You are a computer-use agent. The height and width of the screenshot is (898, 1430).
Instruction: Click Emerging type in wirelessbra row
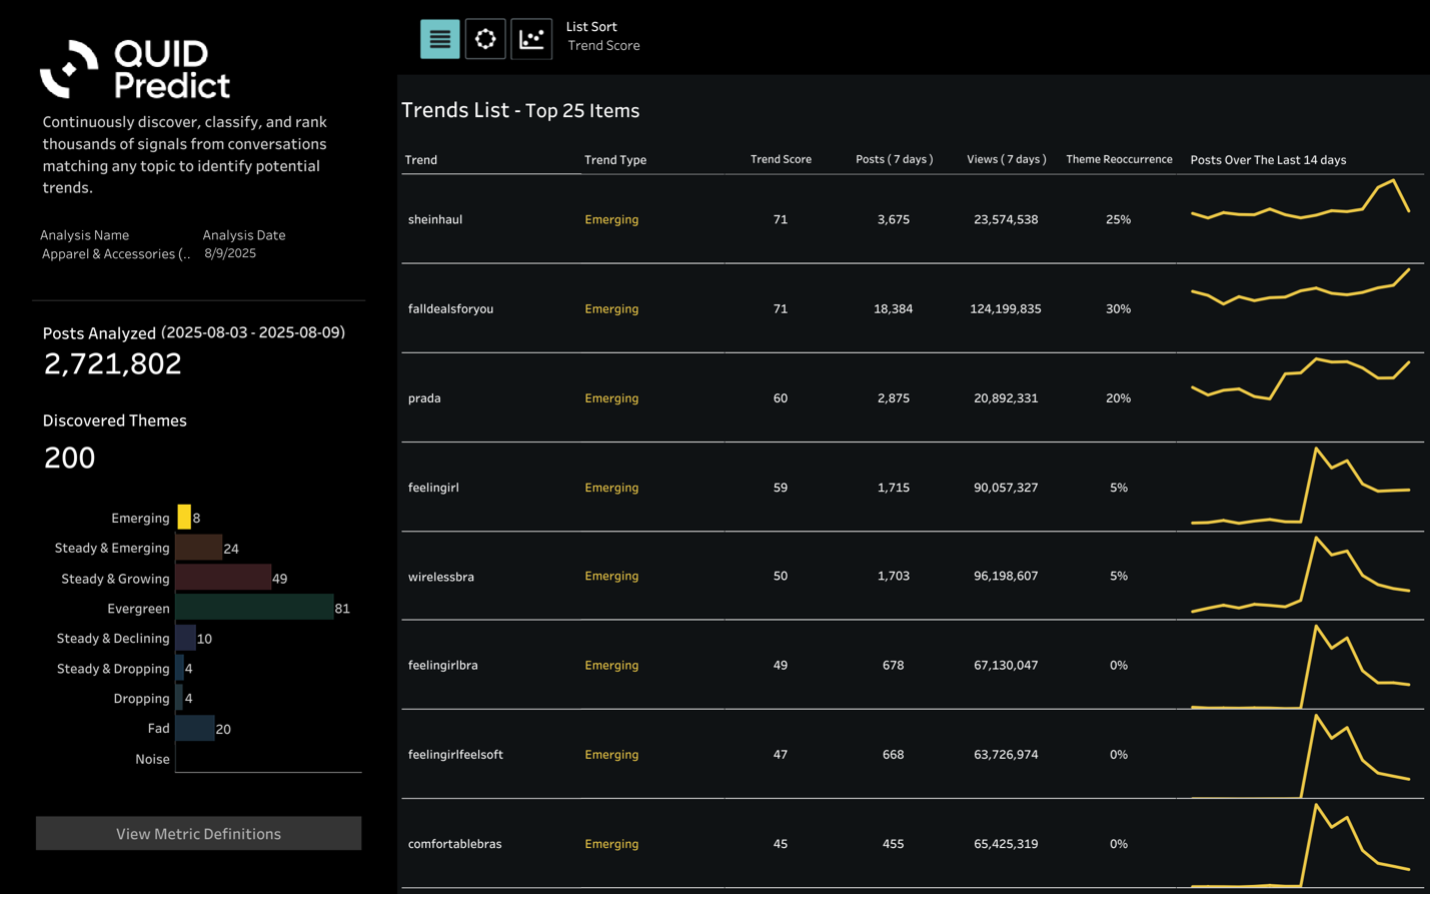(x=611, y=576)
